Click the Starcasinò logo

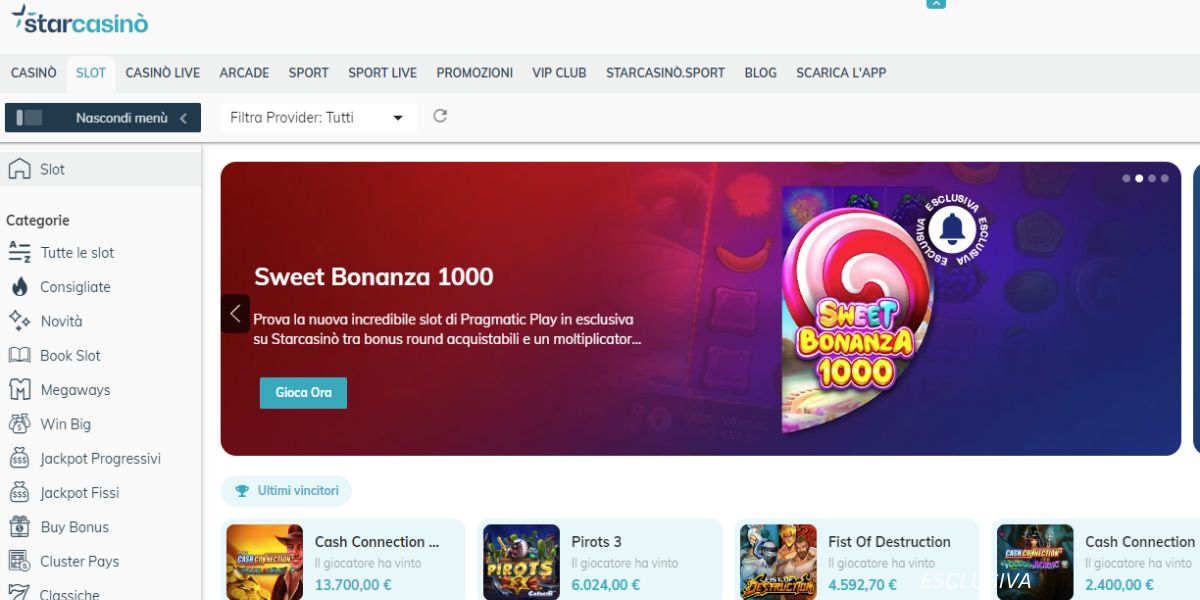(x=80, y=21)
